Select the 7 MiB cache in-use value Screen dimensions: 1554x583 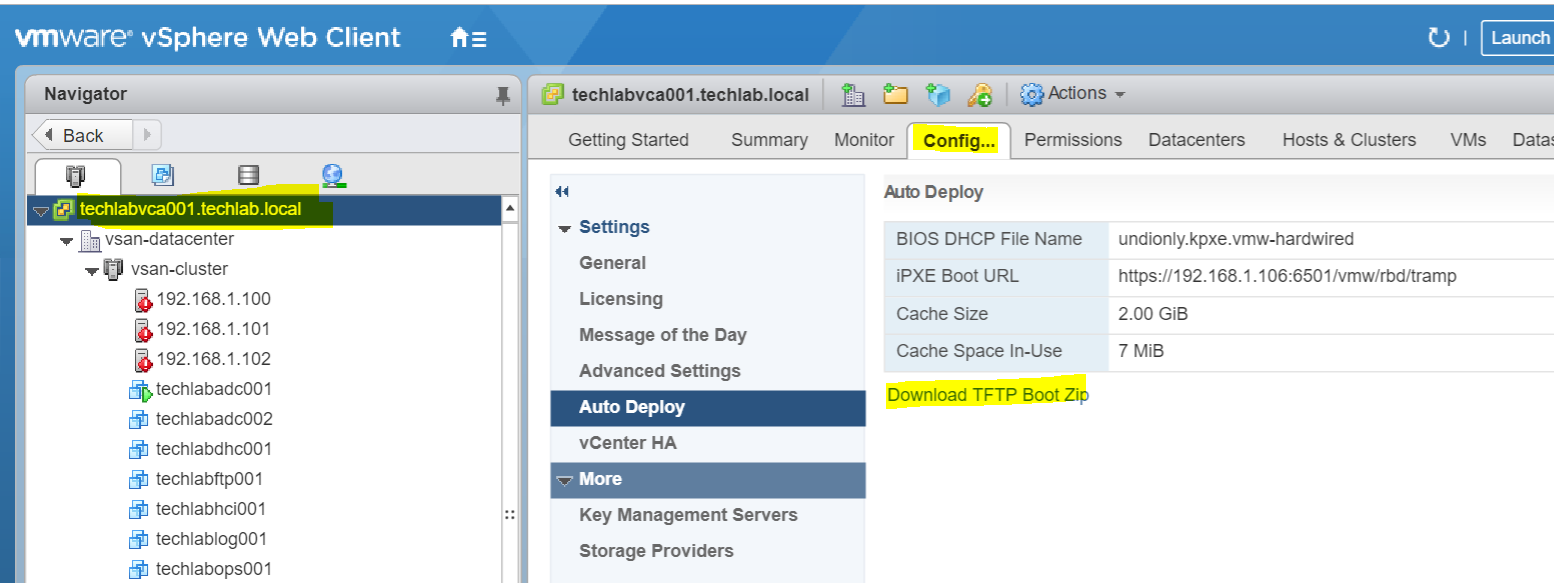coord(1141,351)
